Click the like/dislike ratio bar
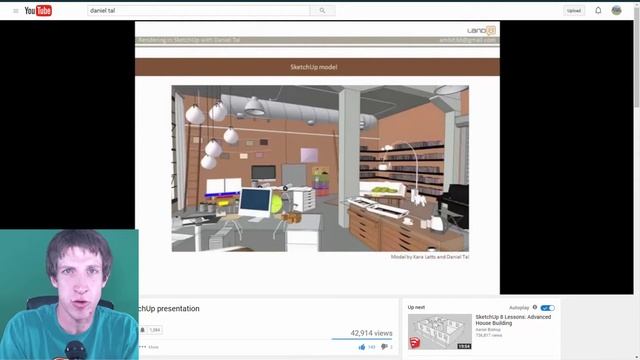640x360 pixels. click(x=362, y=339)
